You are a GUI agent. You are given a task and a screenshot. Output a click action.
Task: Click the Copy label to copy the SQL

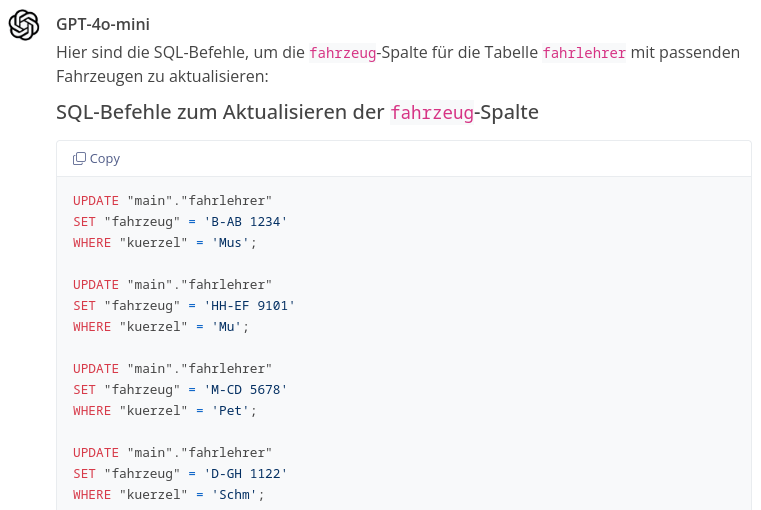tap(105, 159)
